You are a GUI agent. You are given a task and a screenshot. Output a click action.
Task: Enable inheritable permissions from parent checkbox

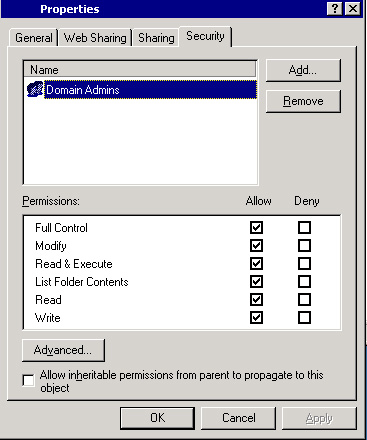click(28, 380)
